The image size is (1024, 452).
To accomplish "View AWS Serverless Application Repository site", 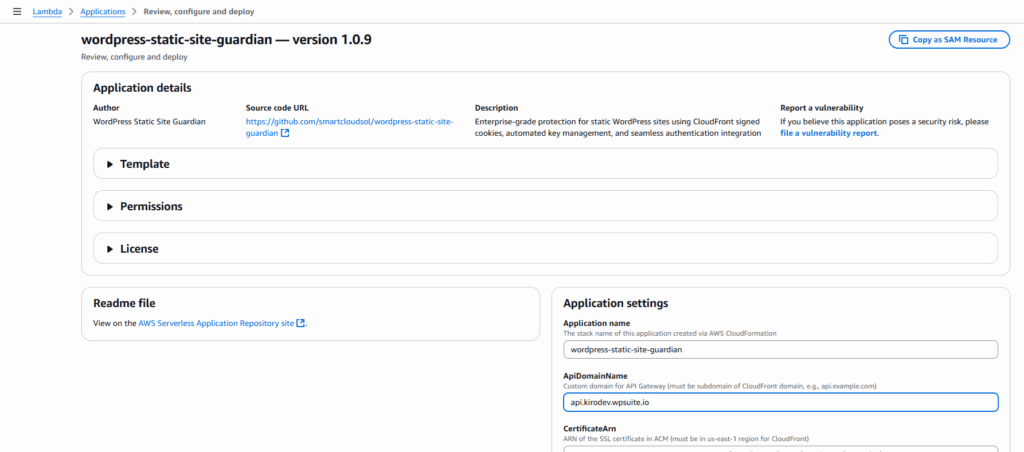I will (216, 323).
